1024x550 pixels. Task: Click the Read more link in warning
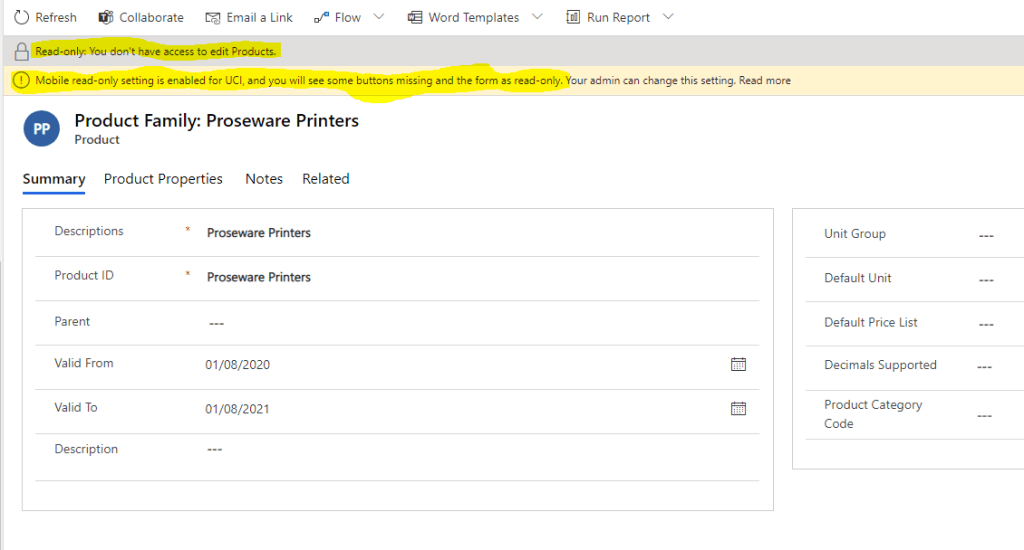[x=765, y=80]
